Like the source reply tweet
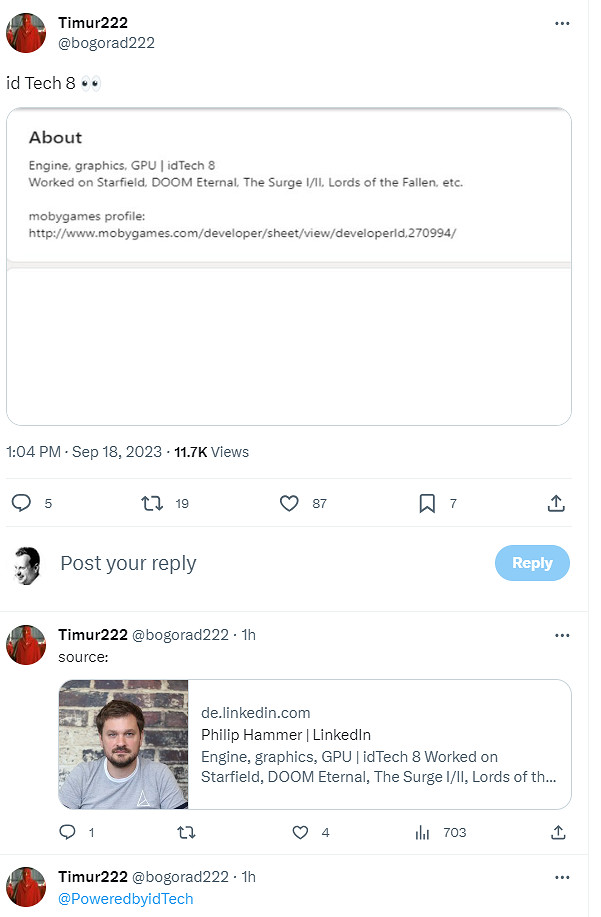 tap(299, 832)
